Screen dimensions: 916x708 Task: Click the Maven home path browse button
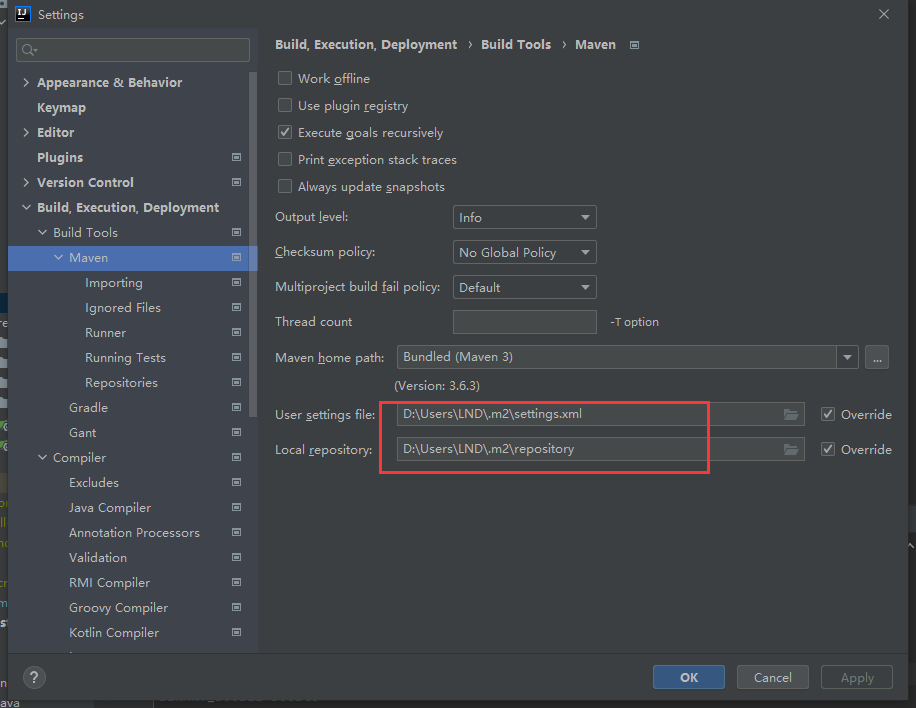(x=877, y=357)
